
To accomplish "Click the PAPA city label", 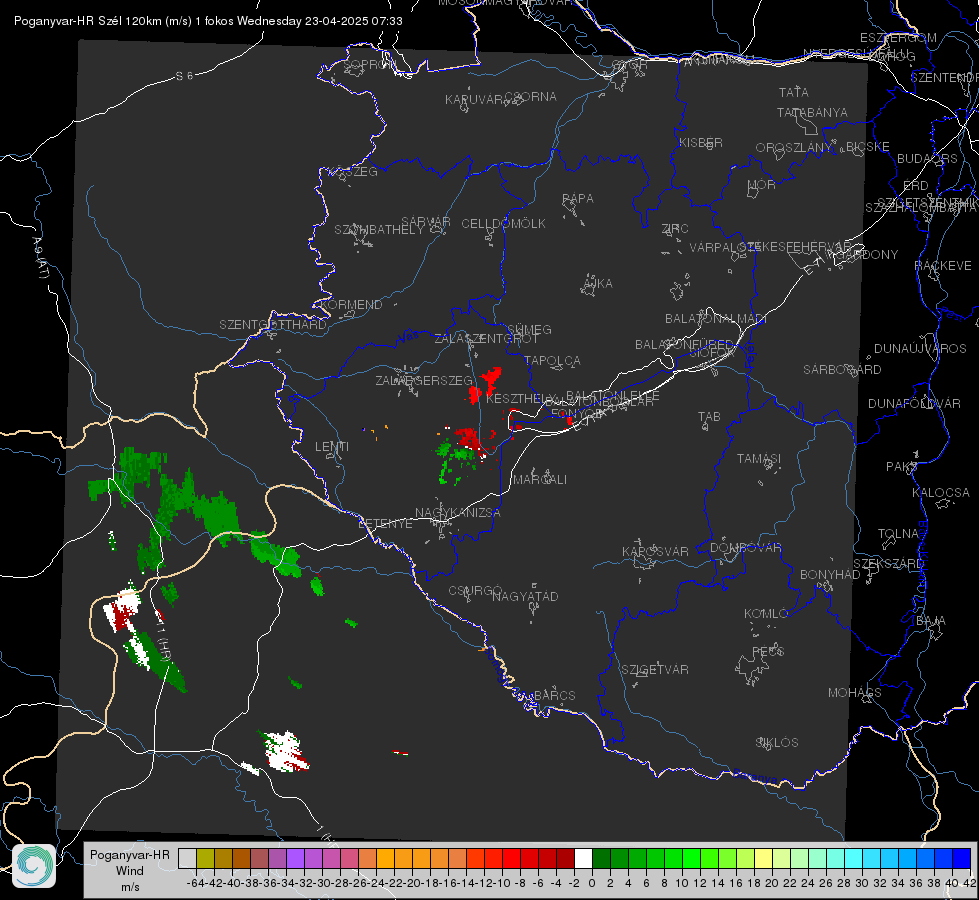I will pyautogui.click(x=578, y=199).
